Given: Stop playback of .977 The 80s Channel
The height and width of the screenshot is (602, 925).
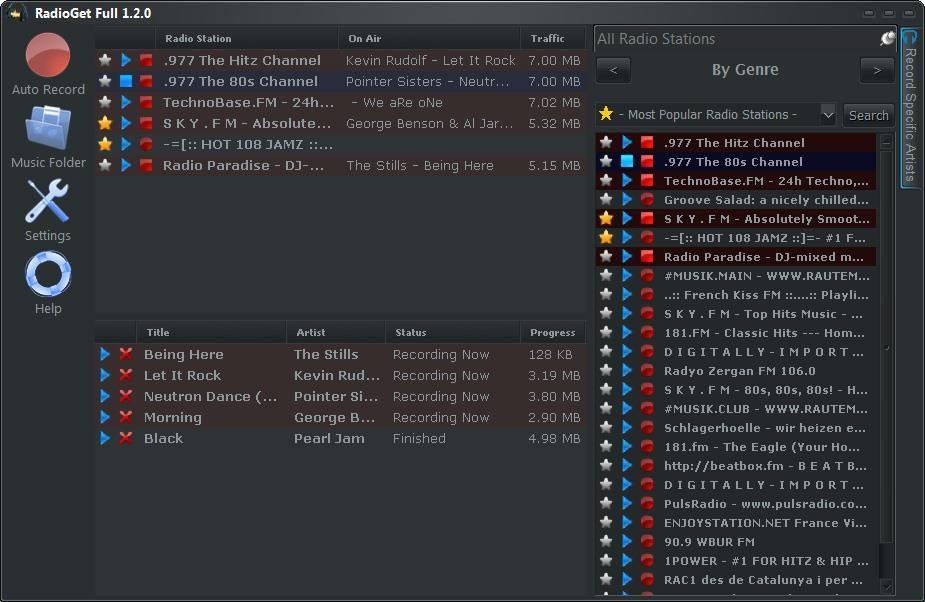Looking at the screenshot, I should [x=126, y=82].
